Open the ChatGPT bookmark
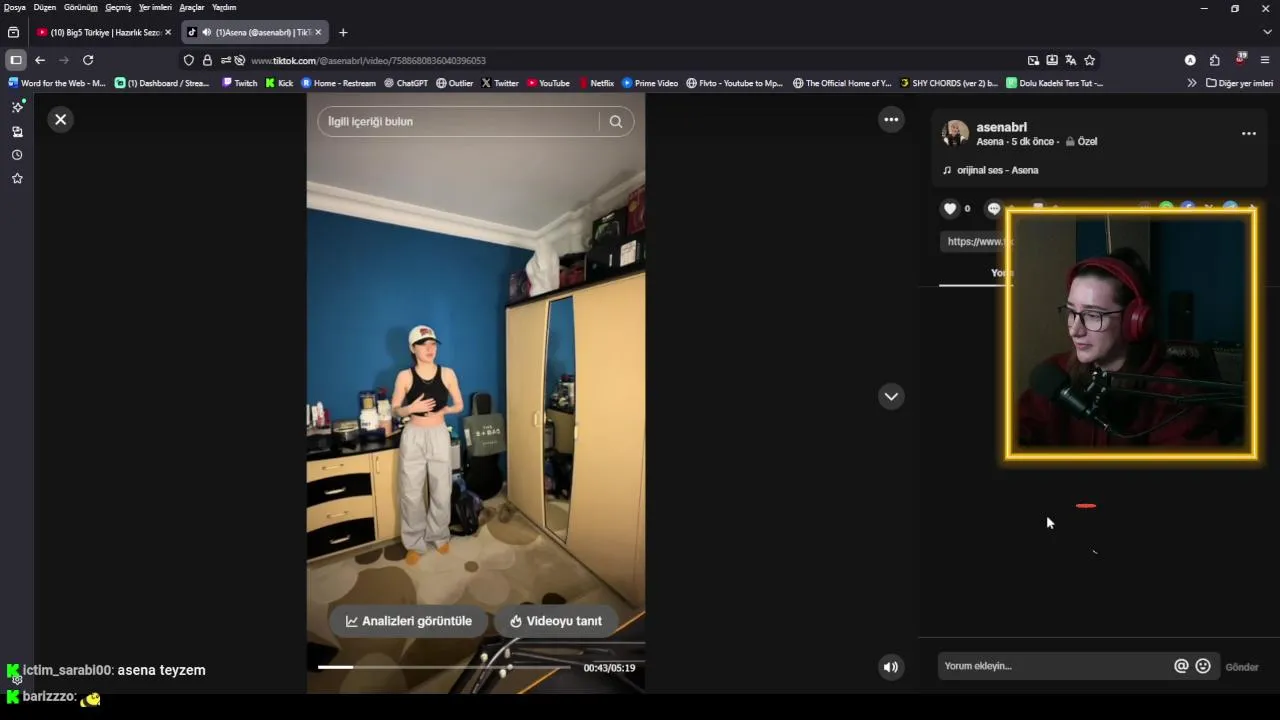The height and width of the screenshot is (720, 1280). point(406,83)
